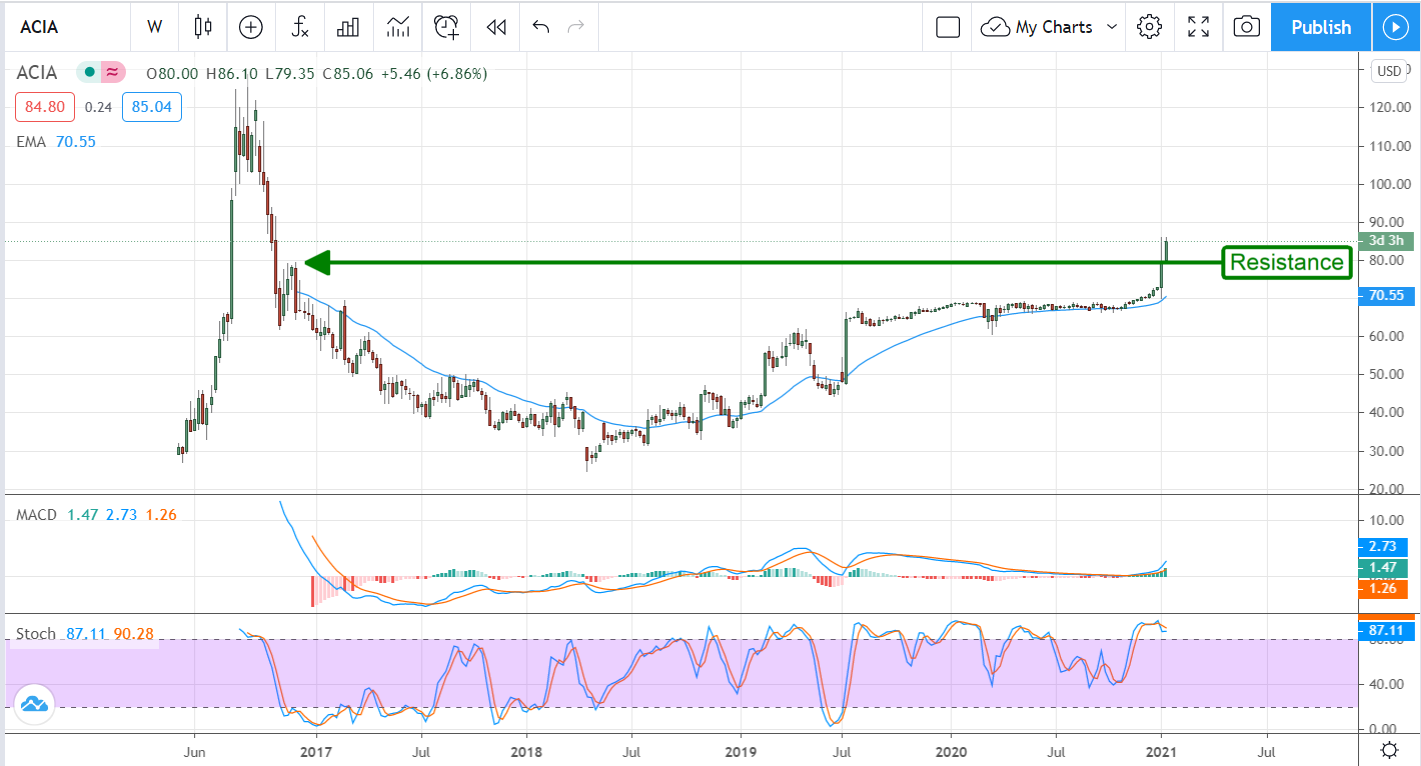Click the Publish button
The image size is (1421, 766).
click(1321, 27)
